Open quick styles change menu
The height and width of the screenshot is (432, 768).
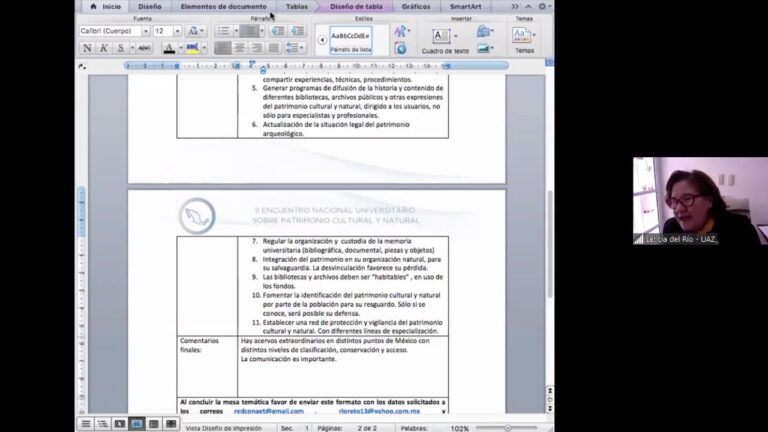pos(402,31)
